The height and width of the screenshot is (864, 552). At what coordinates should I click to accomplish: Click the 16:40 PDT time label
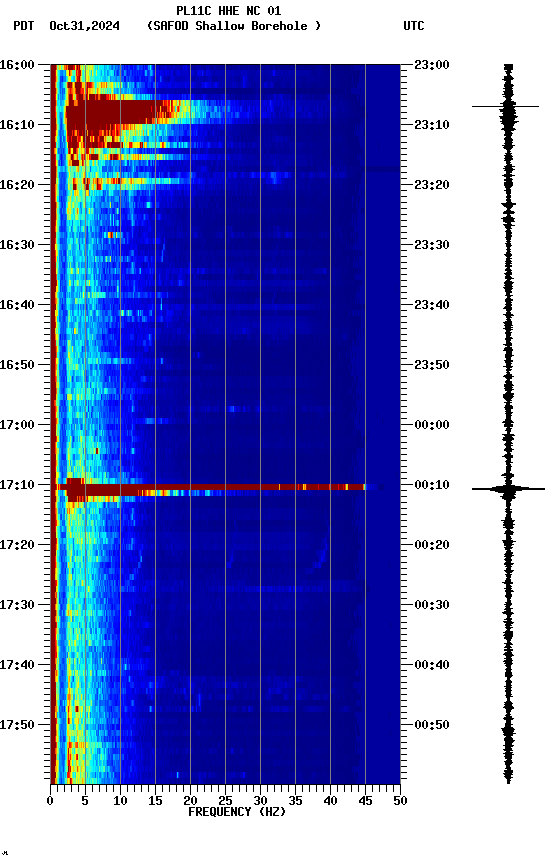[17, 305]
